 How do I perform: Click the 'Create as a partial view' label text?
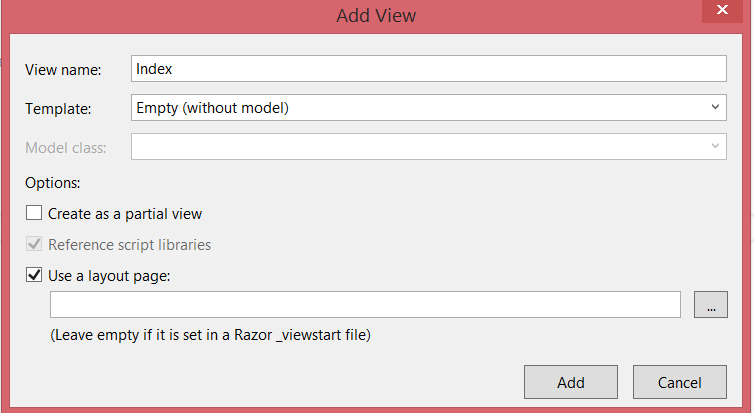click(125, 213)
